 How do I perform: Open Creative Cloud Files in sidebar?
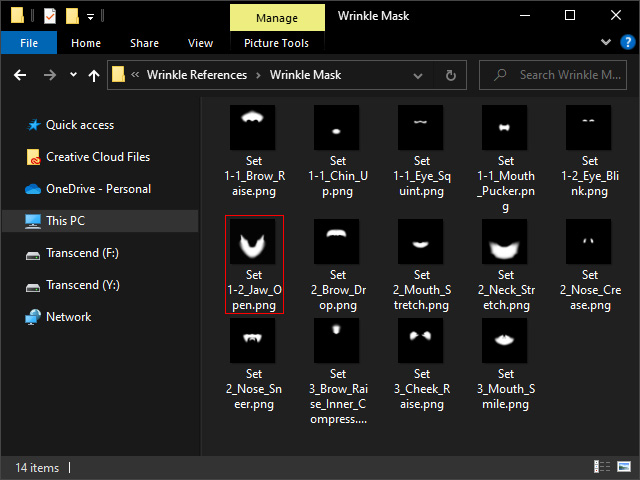click(x=98, y=157)
